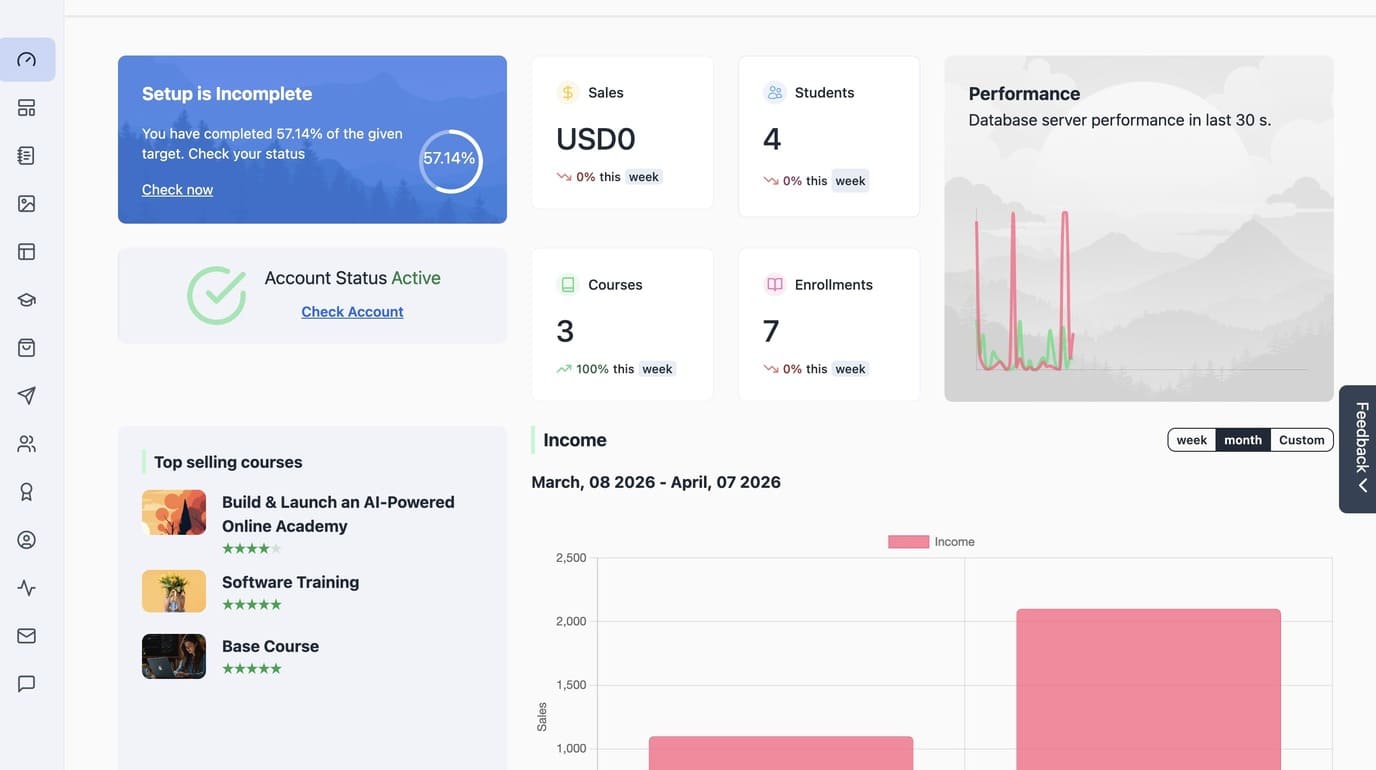Open the Base Course title
The height and width of the screenshot is (770, 1376).
pyautogui.click(x=270, y=646)
